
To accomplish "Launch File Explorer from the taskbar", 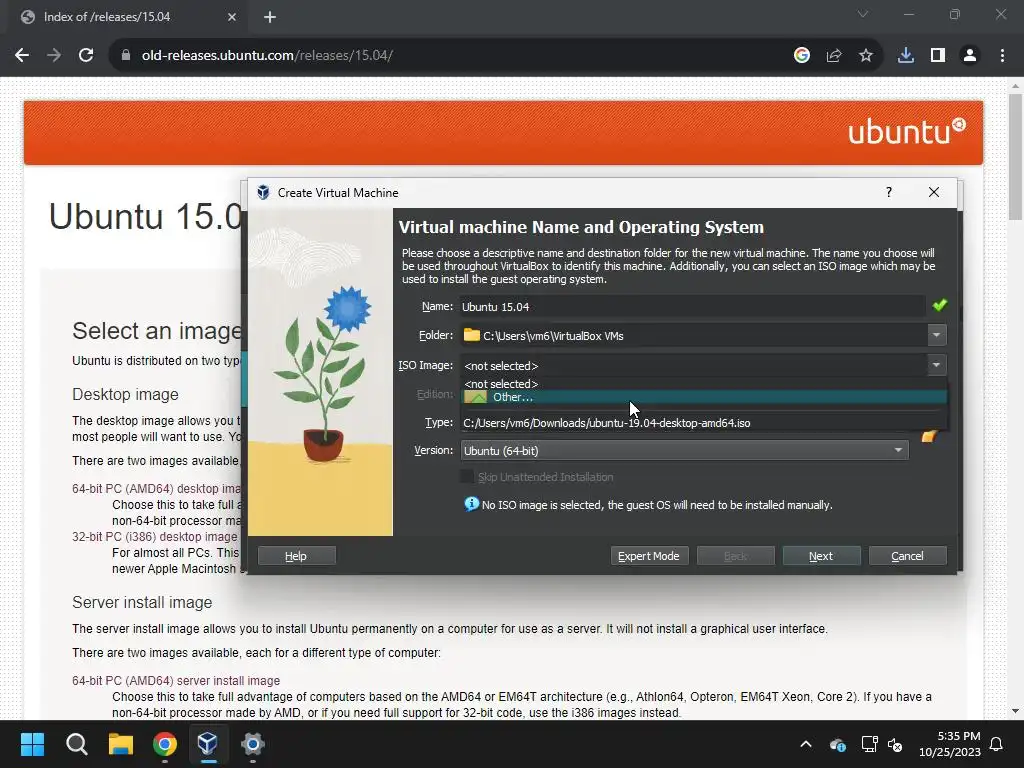I will pos(121,744).
